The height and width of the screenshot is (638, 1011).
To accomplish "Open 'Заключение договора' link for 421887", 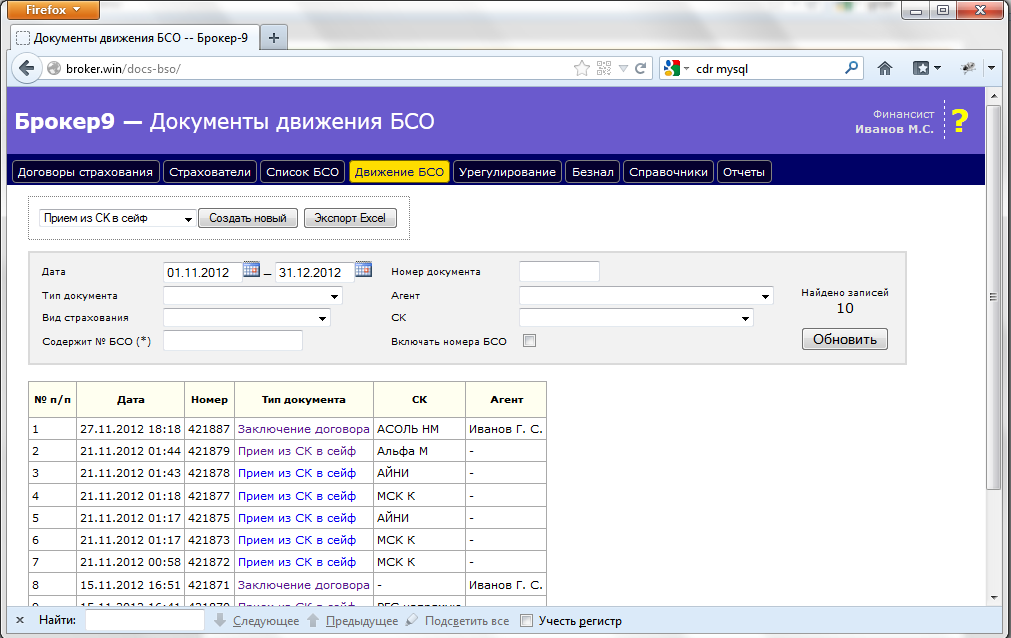I will click(304, 429).
